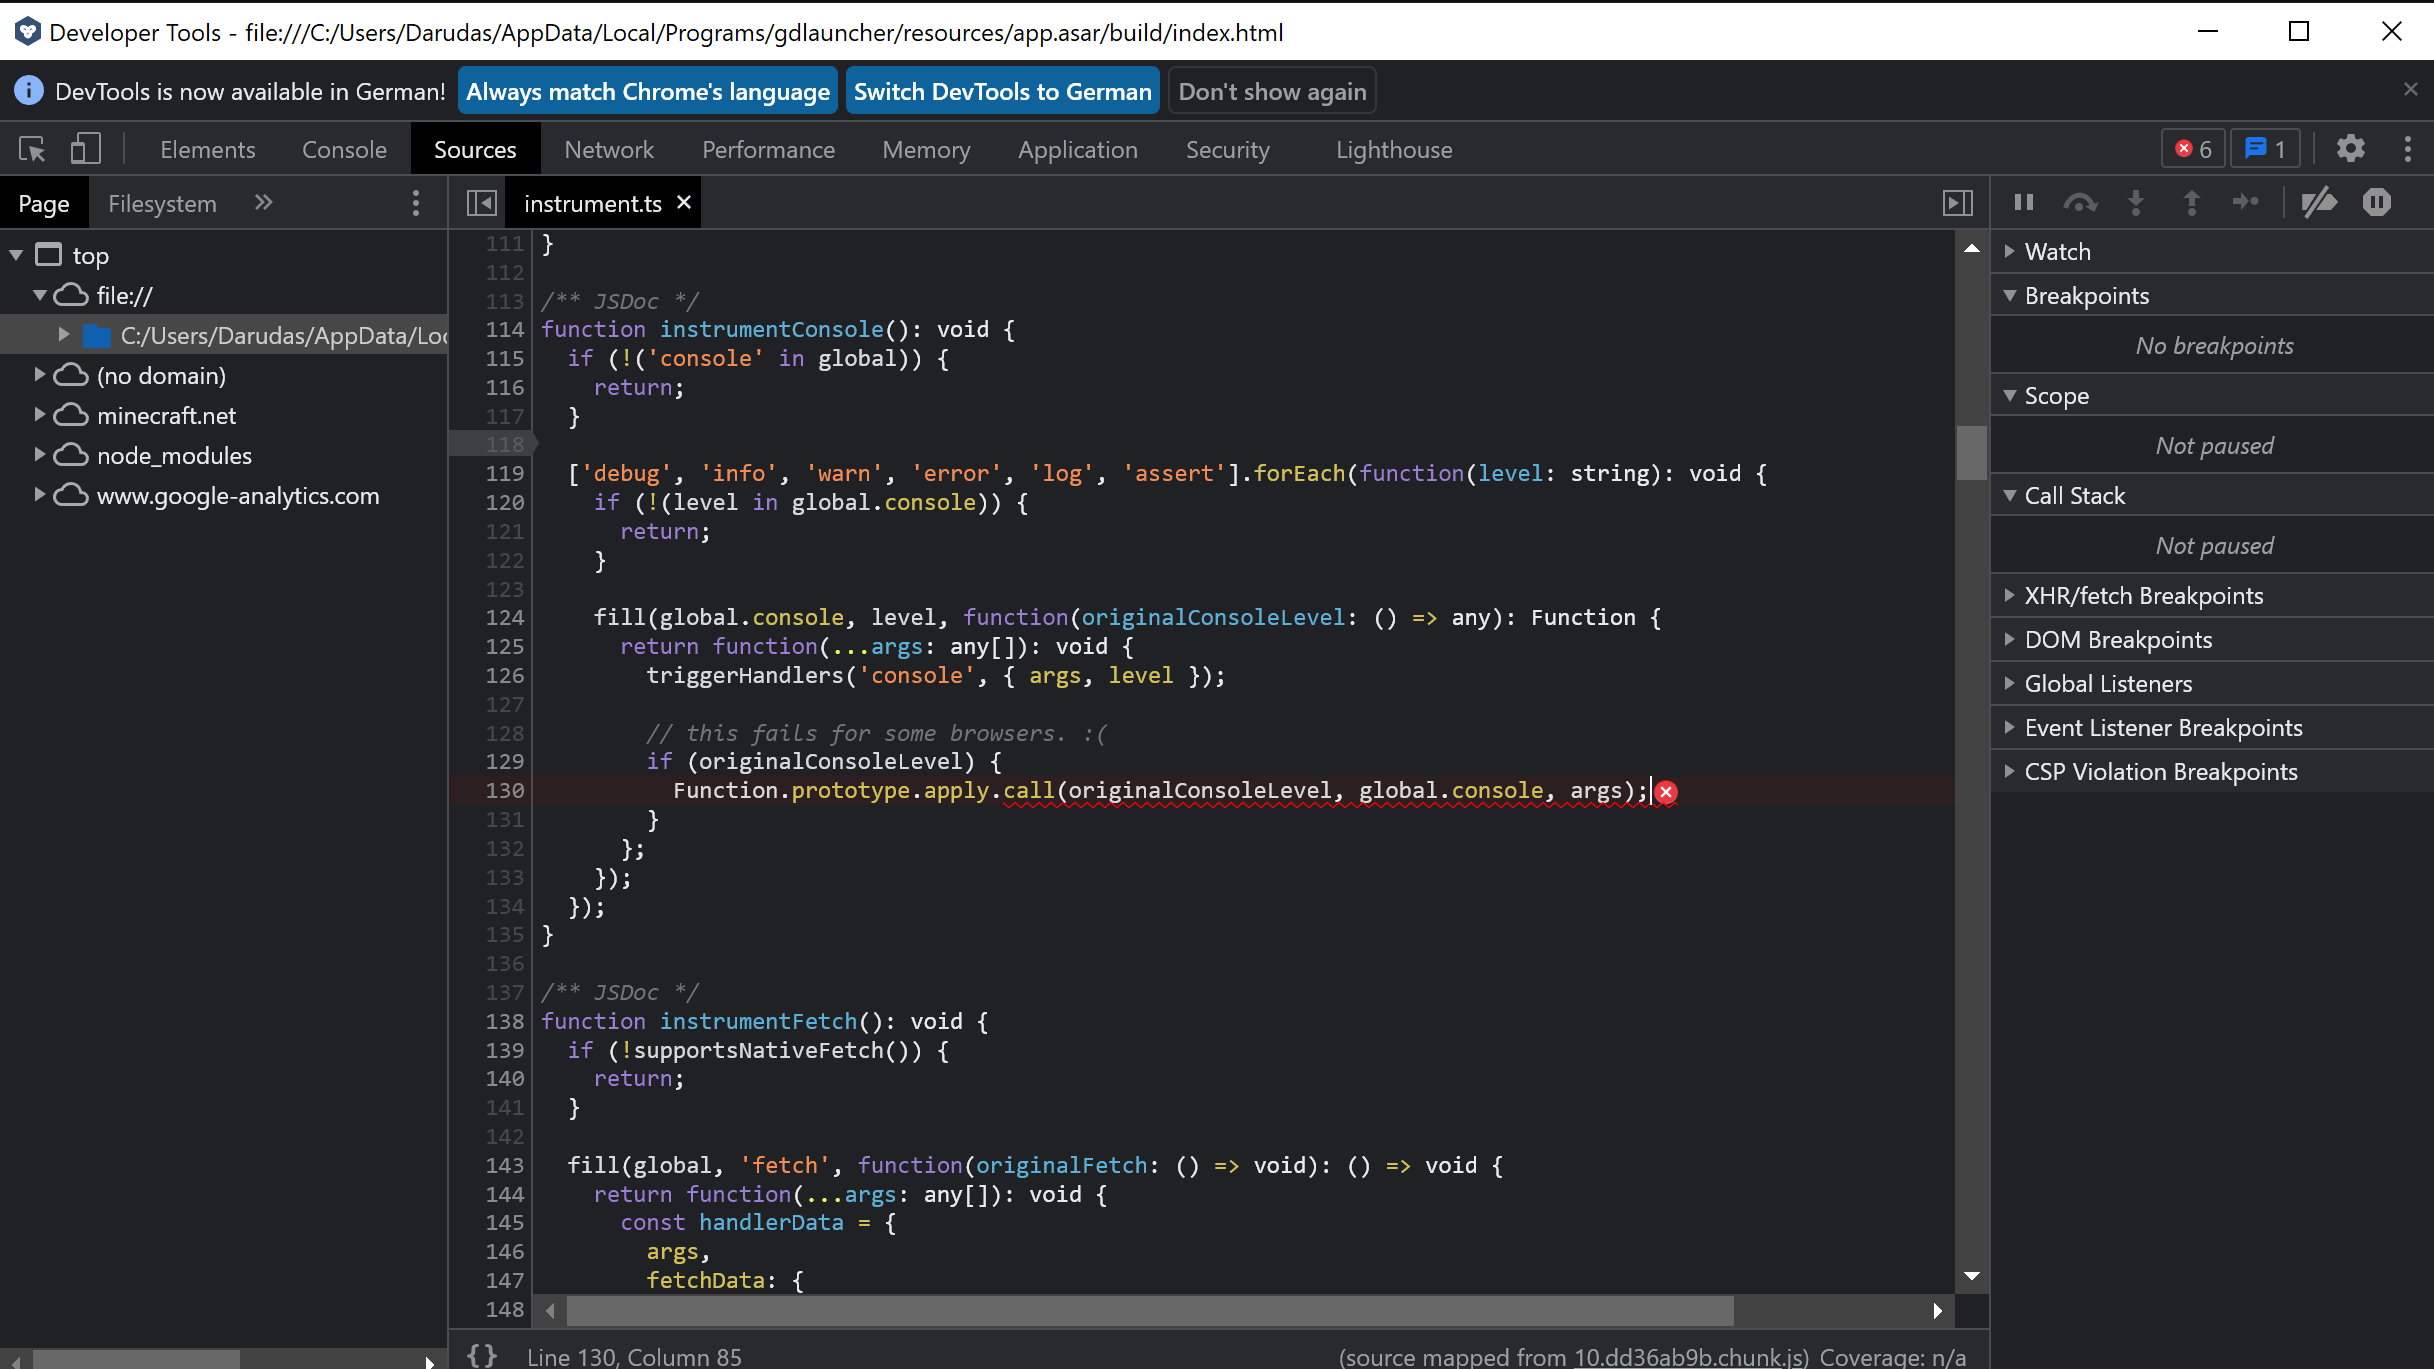Switch to the Network tab
2434x1369 pixels.
608,149
